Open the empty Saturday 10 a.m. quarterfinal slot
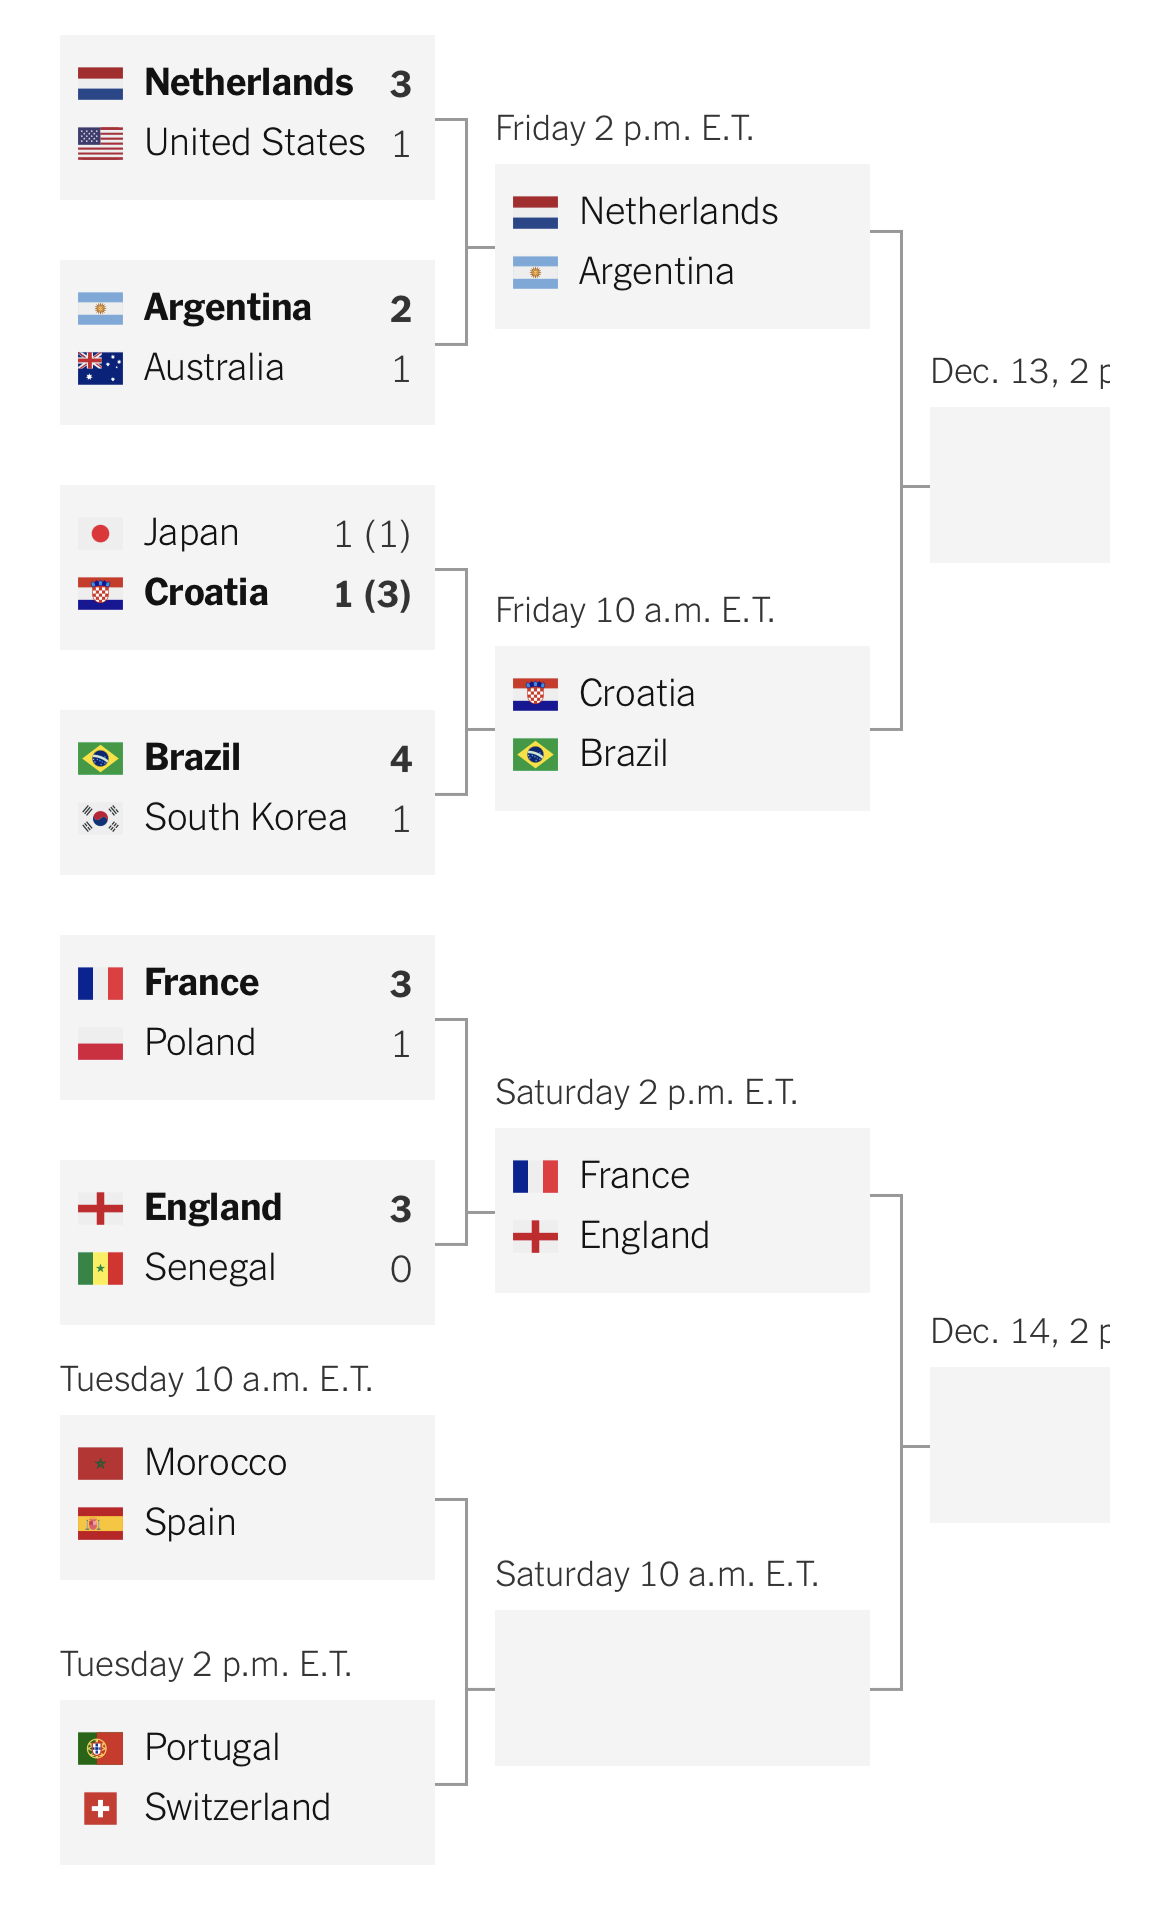 [x=682, y=1688]
